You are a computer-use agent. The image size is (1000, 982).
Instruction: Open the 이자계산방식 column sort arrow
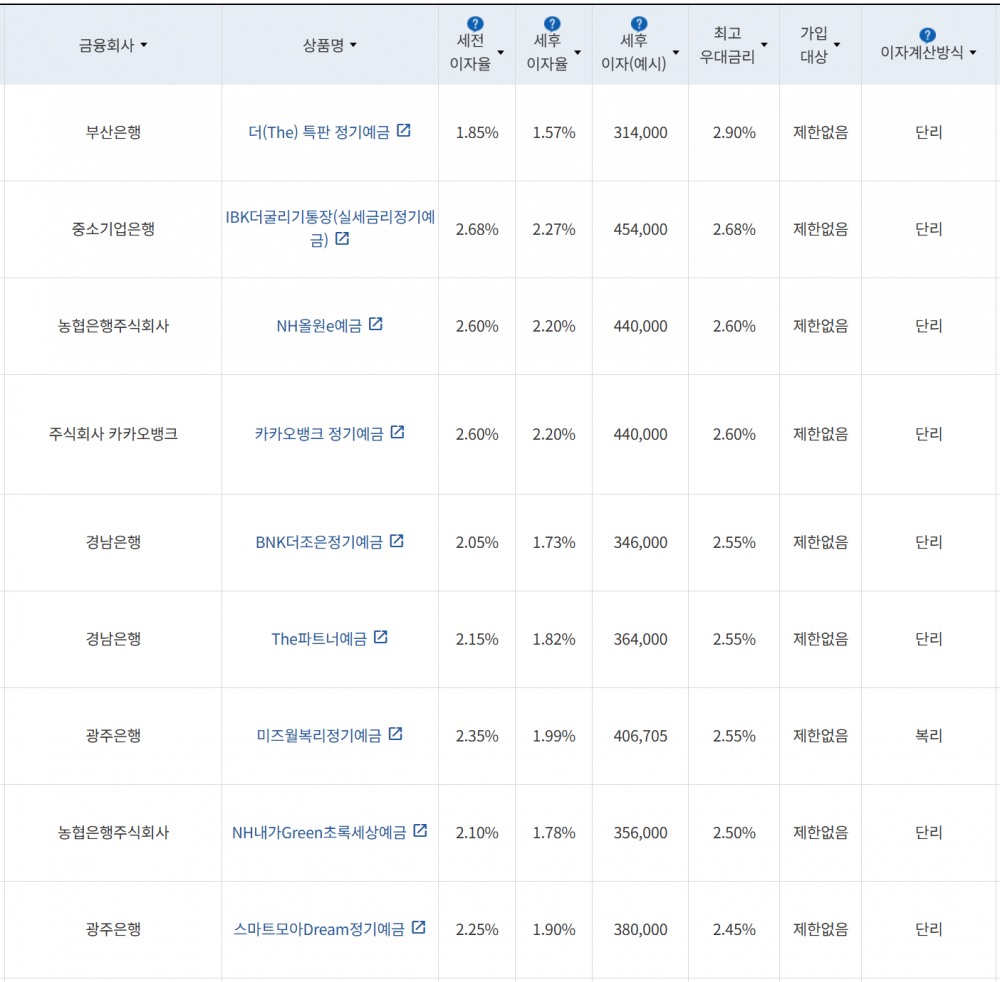click(x=973, y=54)
